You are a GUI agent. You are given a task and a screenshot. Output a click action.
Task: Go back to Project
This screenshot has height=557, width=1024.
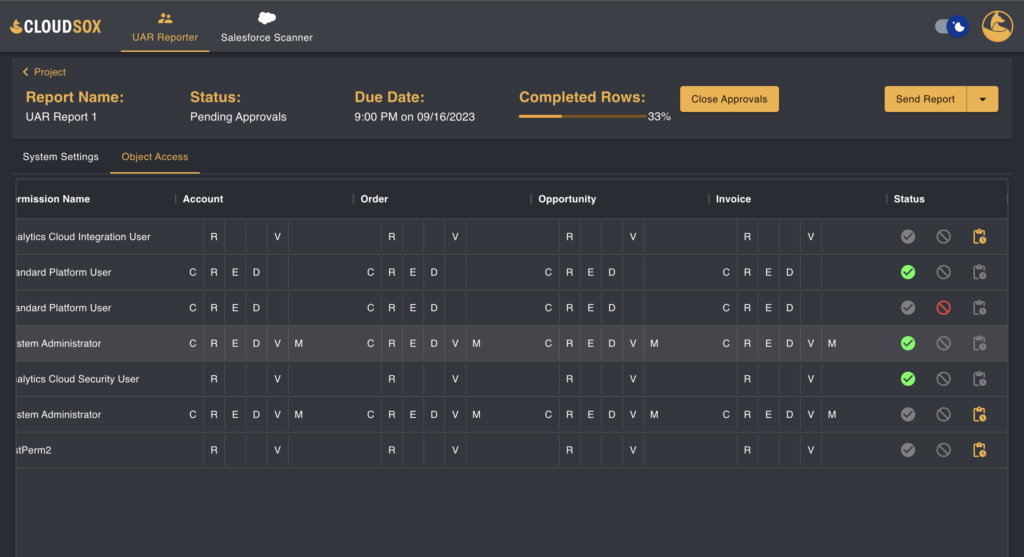(44, 72)
